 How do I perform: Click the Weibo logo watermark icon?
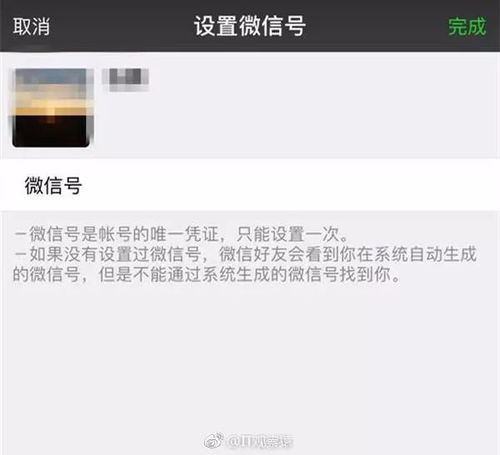(x=214, y=441)
